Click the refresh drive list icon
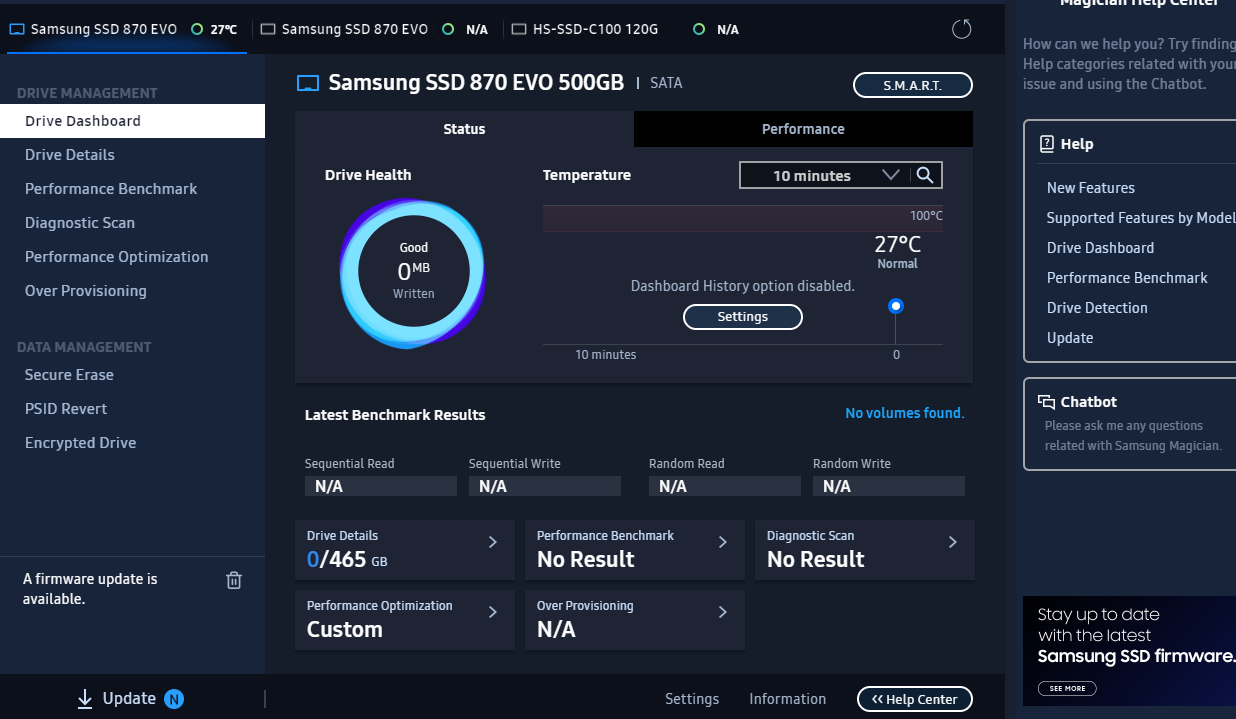Screen dimensions: 1236x719 point(962,29)
